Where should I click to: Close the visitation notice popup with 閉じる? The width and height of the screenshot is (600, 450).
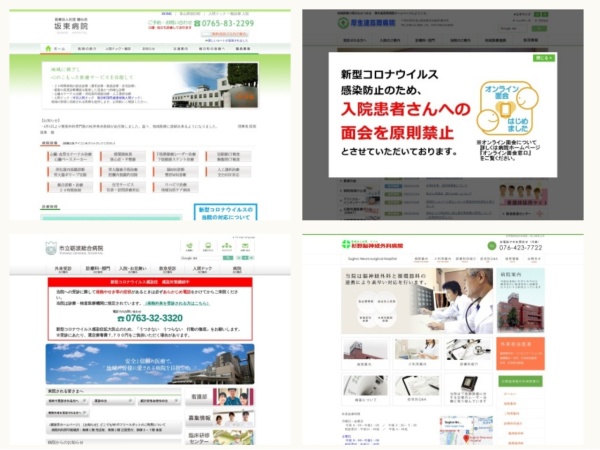pyautogui.click(x=543, y=58)
